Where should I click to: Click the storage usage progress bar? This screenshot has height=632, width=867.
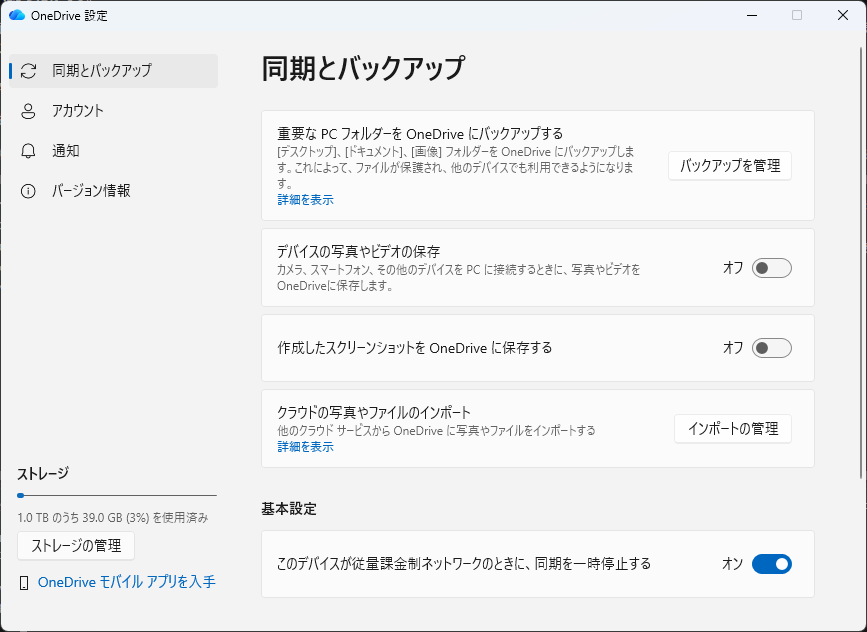point(117,495)
